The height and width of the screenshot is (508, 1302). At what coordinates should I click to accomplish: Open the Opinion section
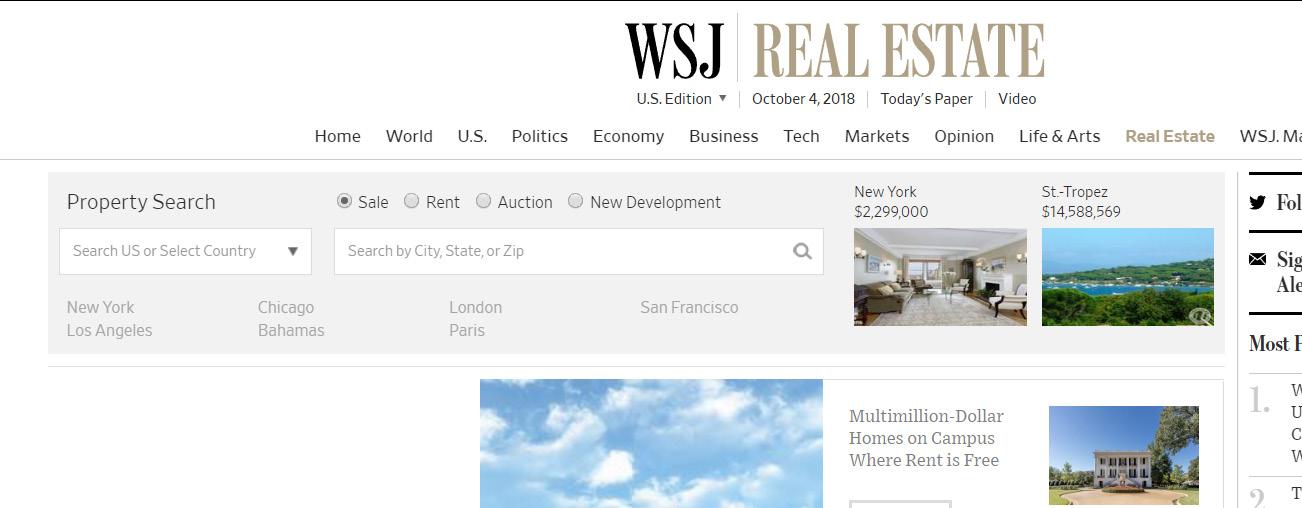click(x=964, y=136)
